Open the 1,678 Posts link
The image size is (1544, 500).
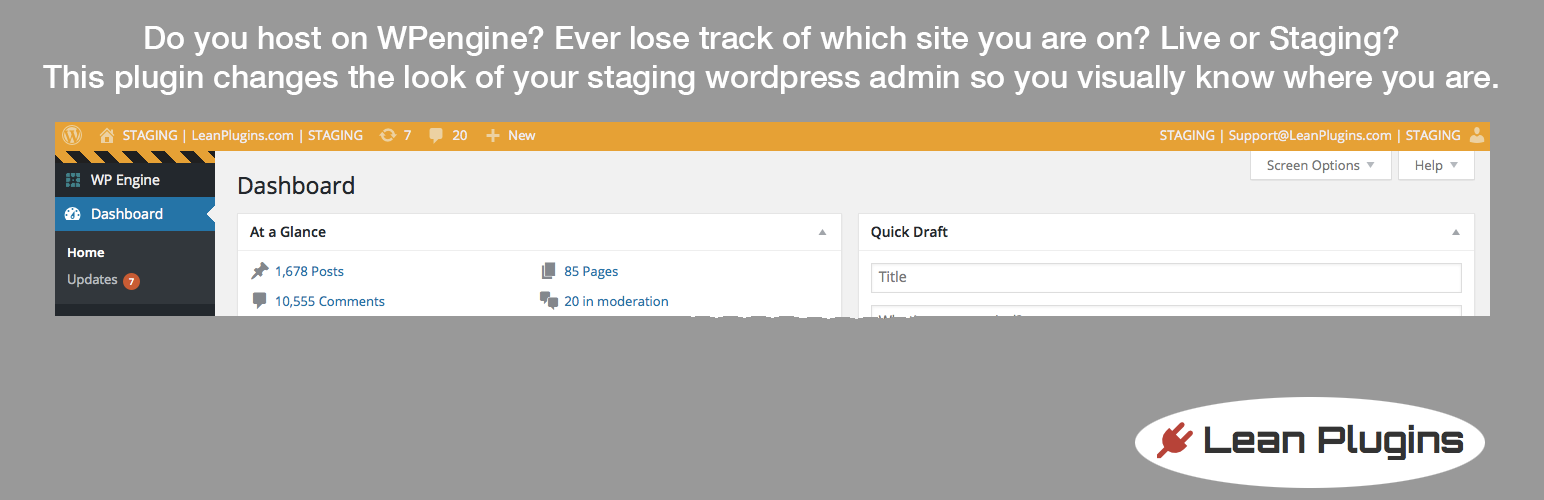pos(309,271)
